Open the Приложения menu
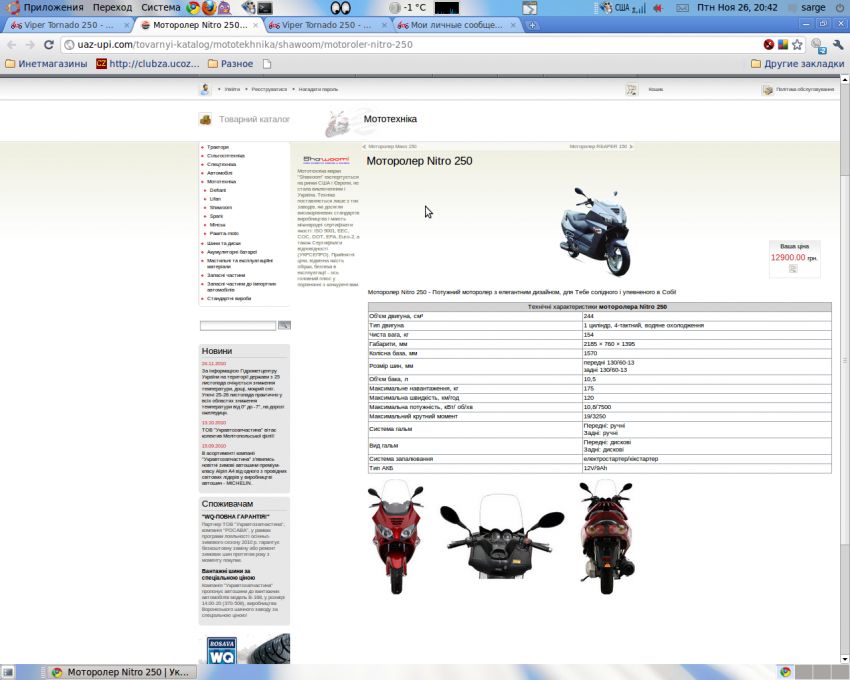This screenshot has width=850, height=680. coord(53,8)
